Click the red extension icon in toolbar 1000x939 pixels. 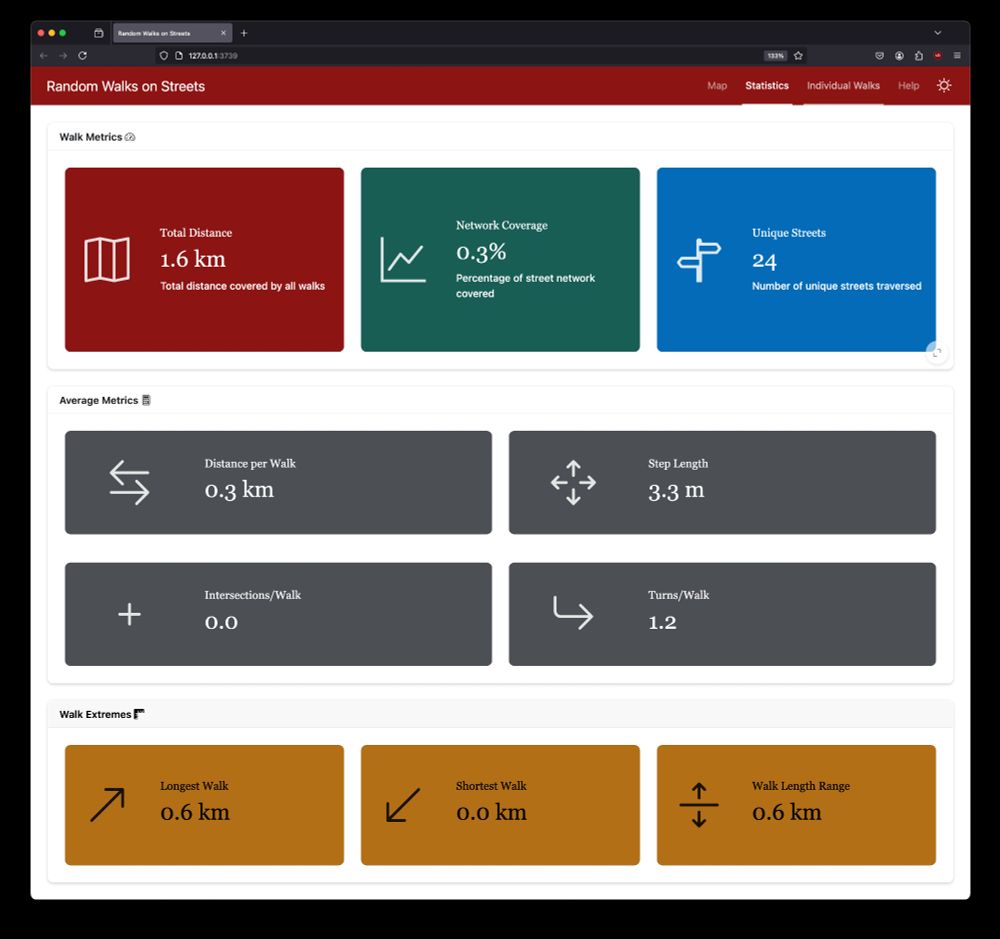[x=938, y=55]
